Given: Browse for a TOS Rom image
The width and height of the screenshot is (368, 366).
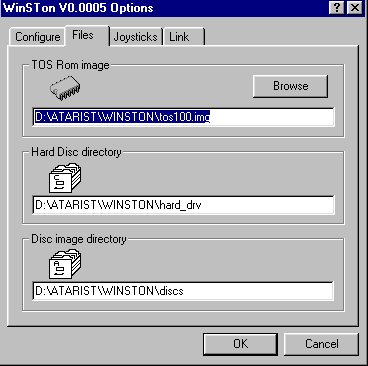Looking at the screenshot, I should (290, 86).
